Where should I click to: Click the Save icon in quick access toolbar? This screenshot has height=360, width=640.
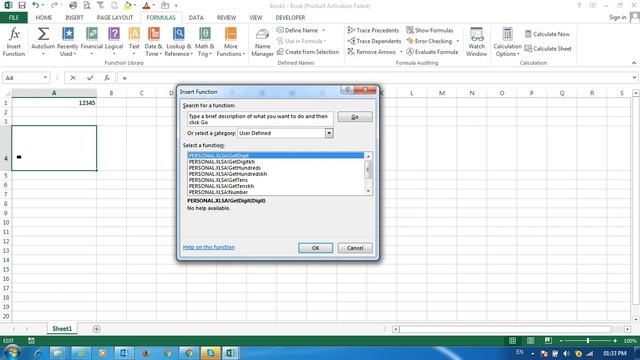pyautogui.click(x=22, y=5)
